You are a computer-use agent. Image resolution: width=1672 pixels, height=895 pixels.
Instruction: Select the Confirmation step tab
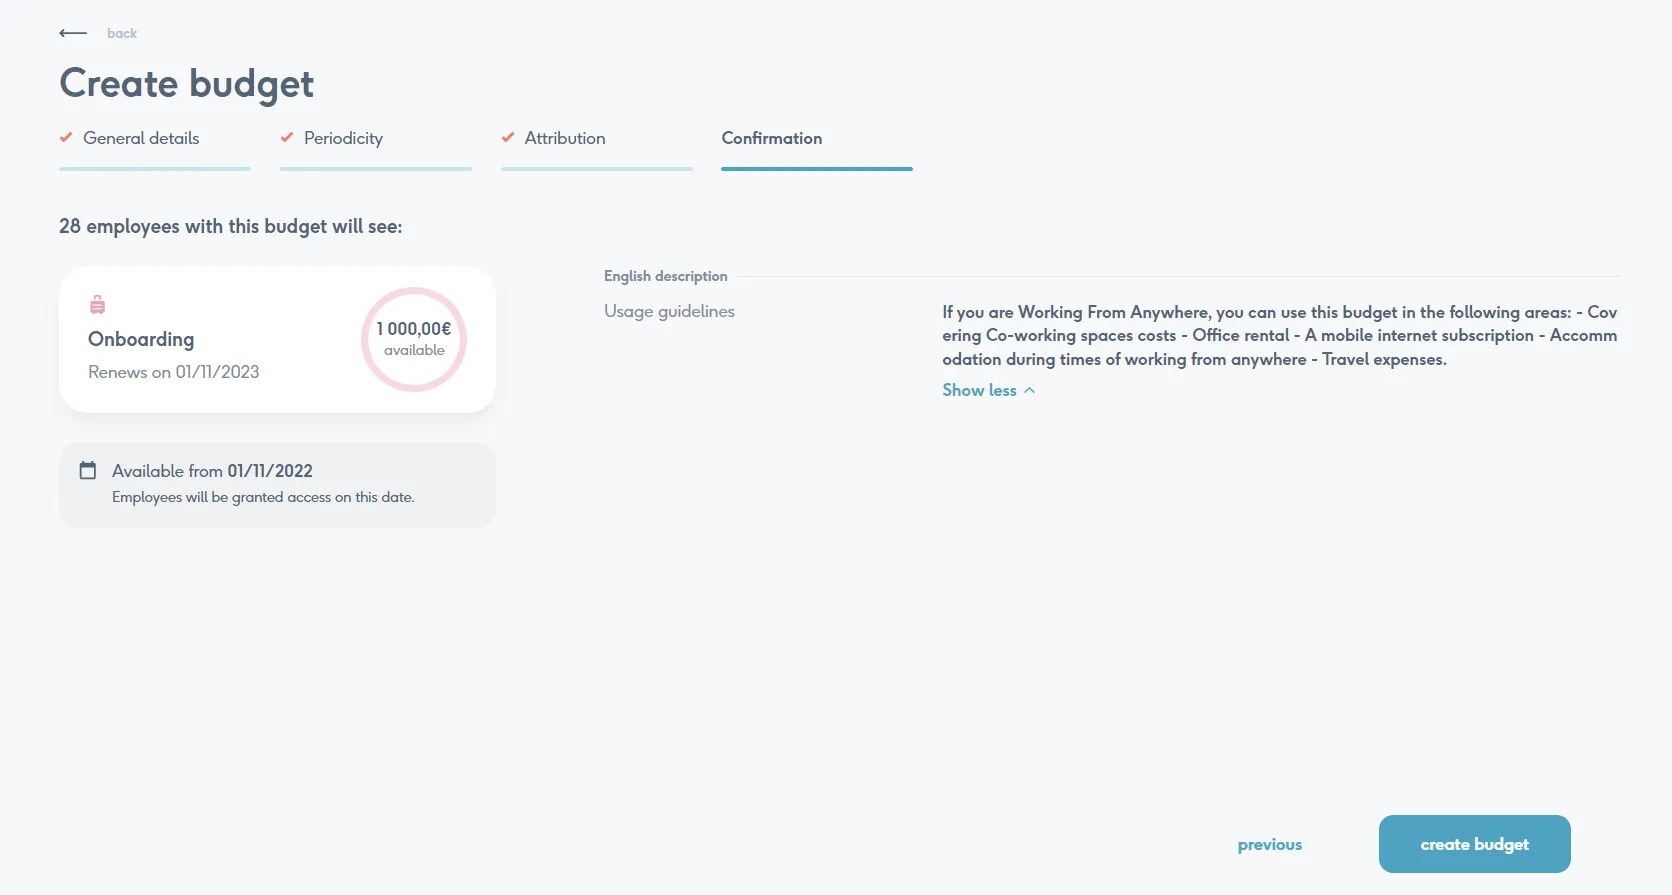[x=772, y=138]
